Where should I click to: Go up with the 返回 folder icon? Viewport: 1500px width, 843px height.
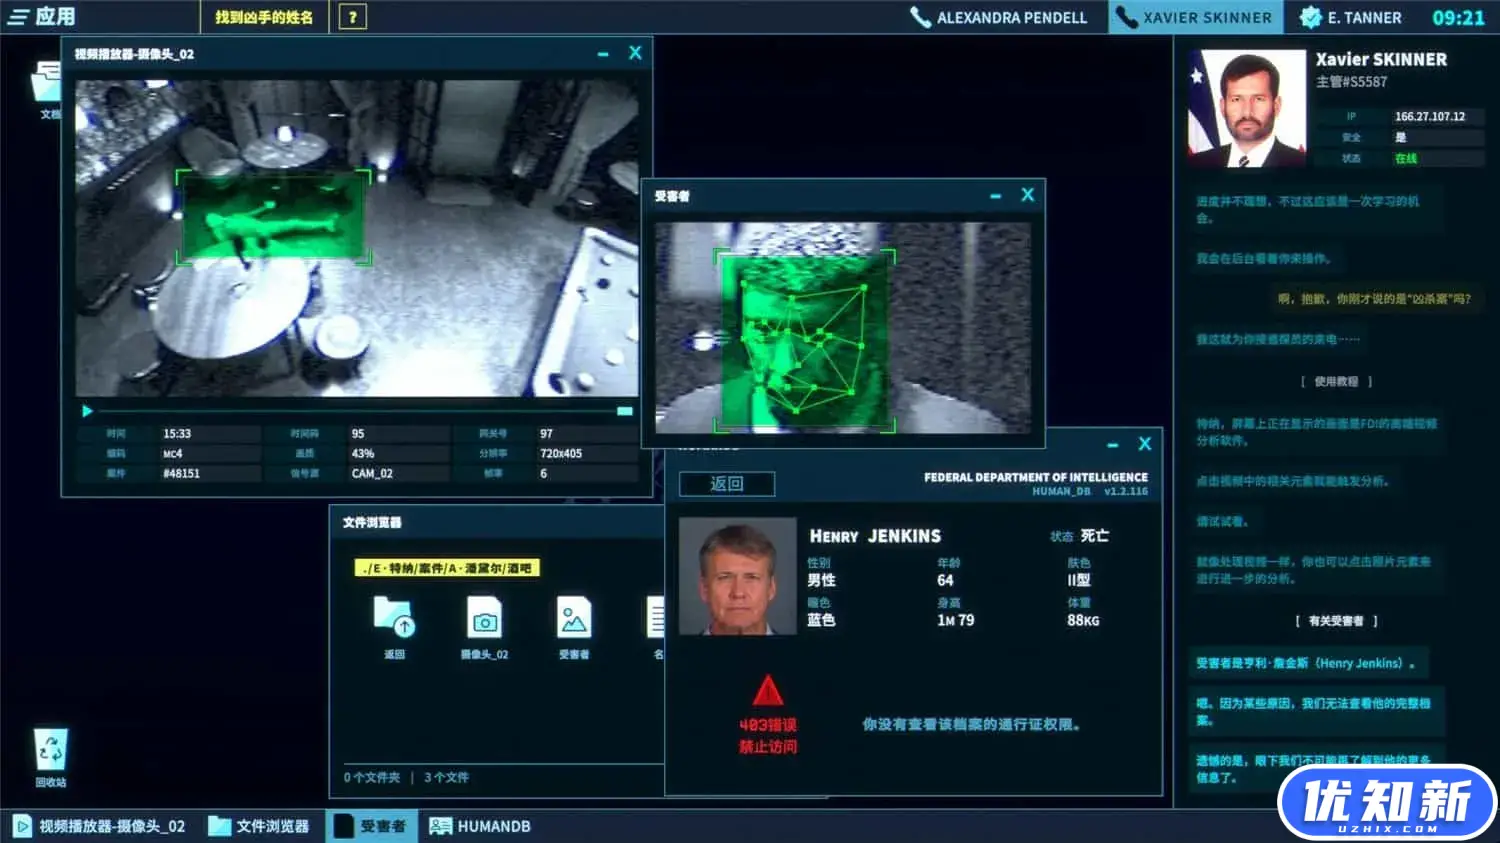tap(394, 626)
